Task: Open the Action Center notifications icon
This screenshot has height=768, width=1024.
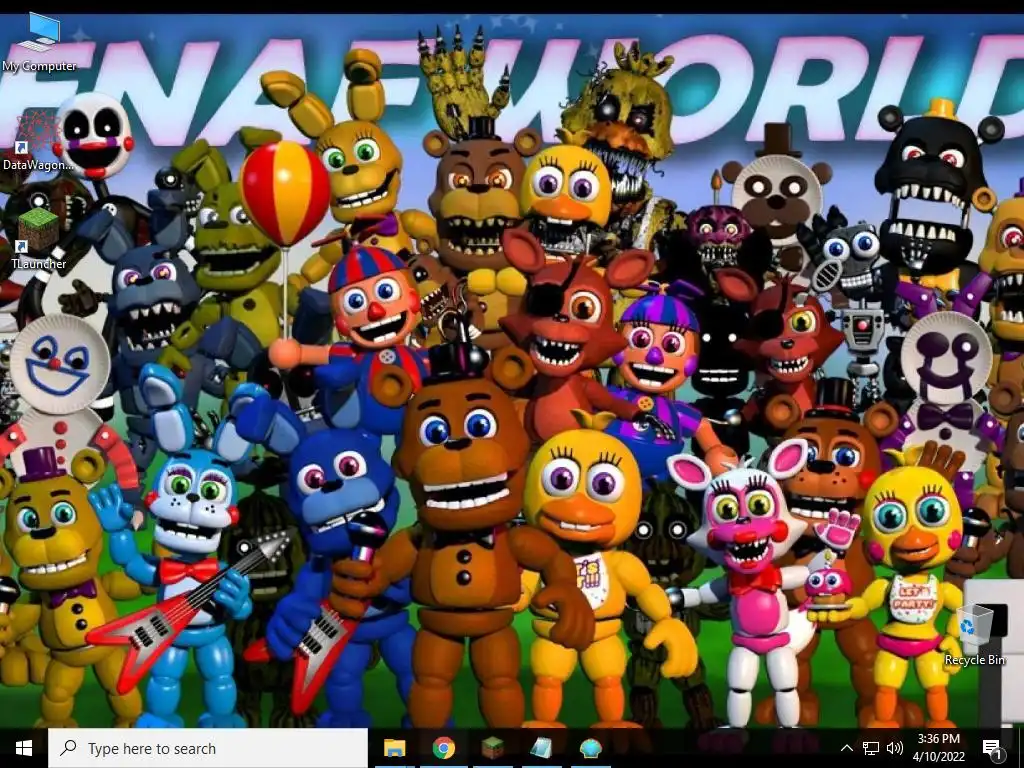Action: click(x=993, y=749)
